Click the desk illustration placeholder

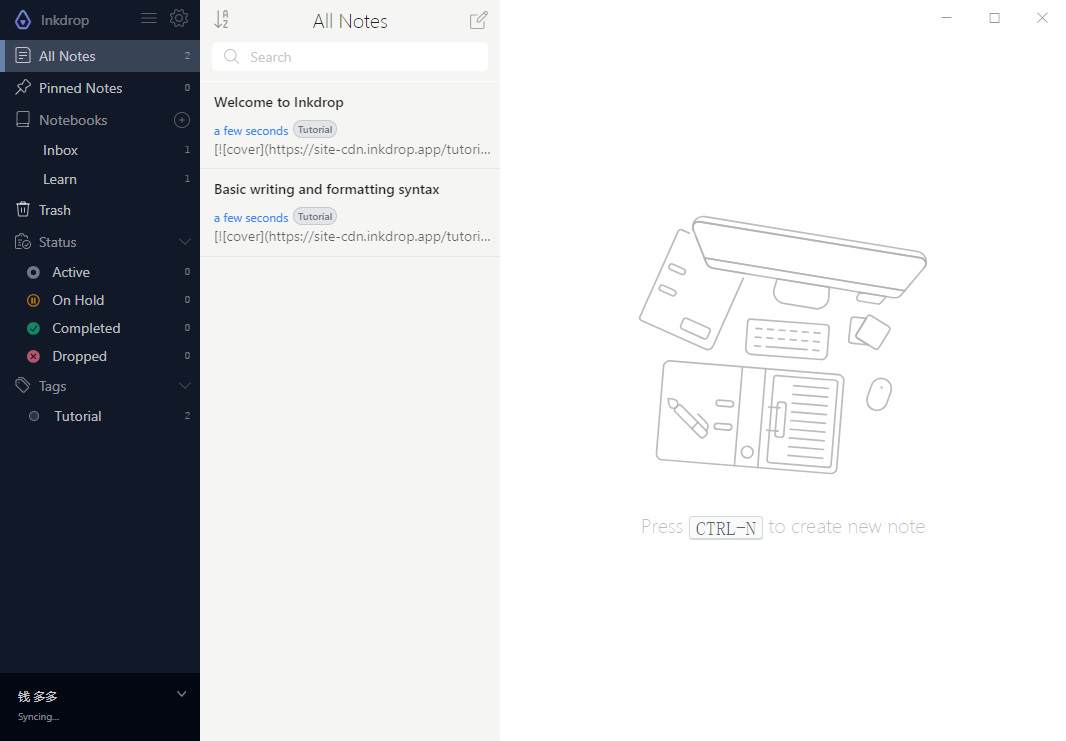pyautogui.click(x=783, y=345)
